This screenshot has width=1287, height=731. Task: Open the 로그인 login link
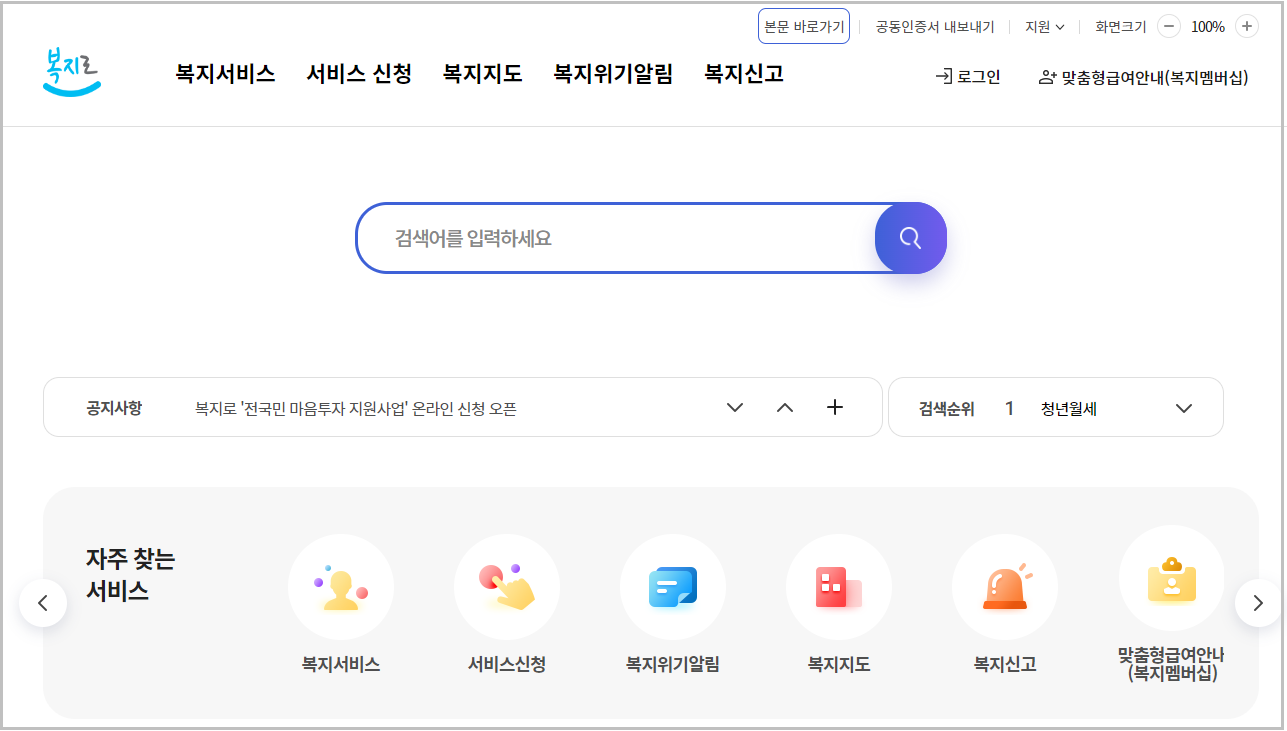pyautogui.click(x=967, y=75)
